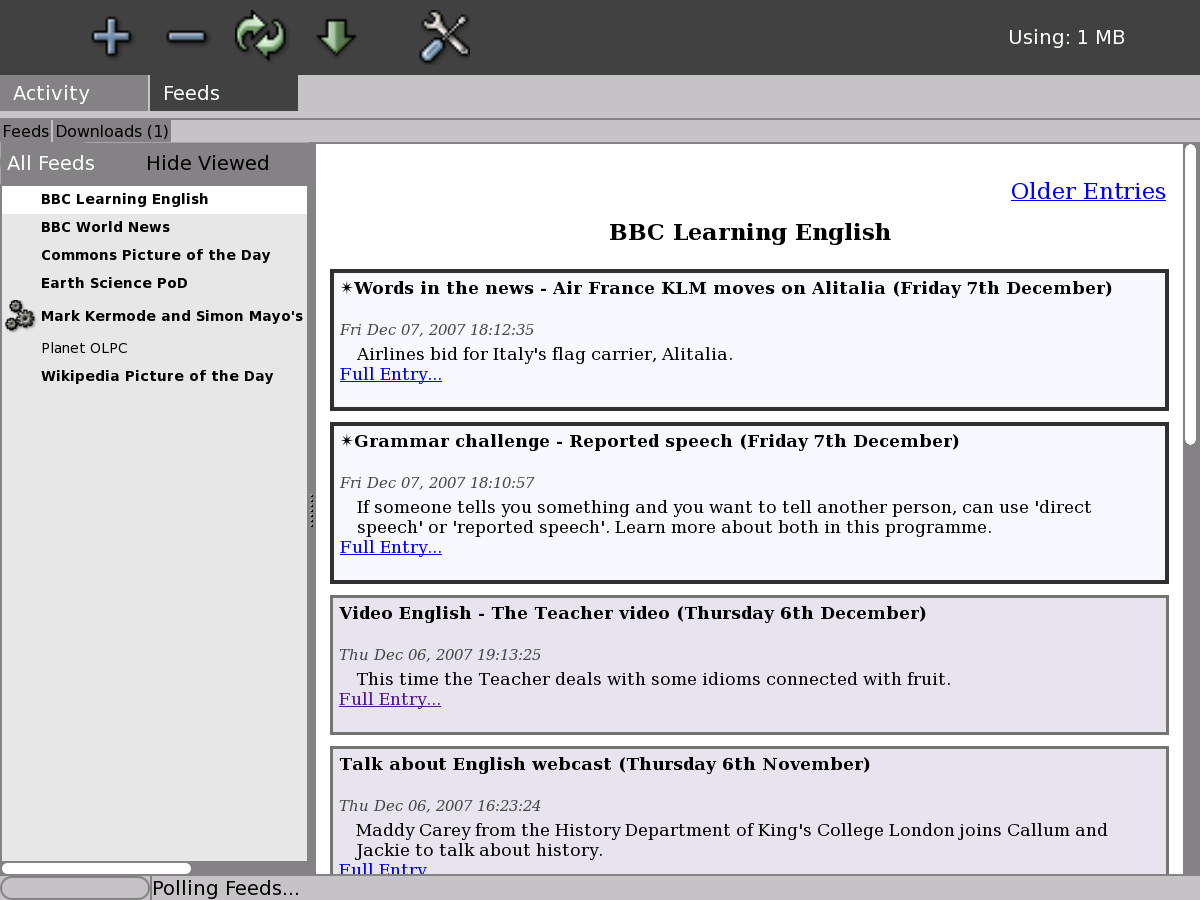
Task: Click the feed list horizontal scrollbar
Action: pyautogui.click(x=96, y=868)
